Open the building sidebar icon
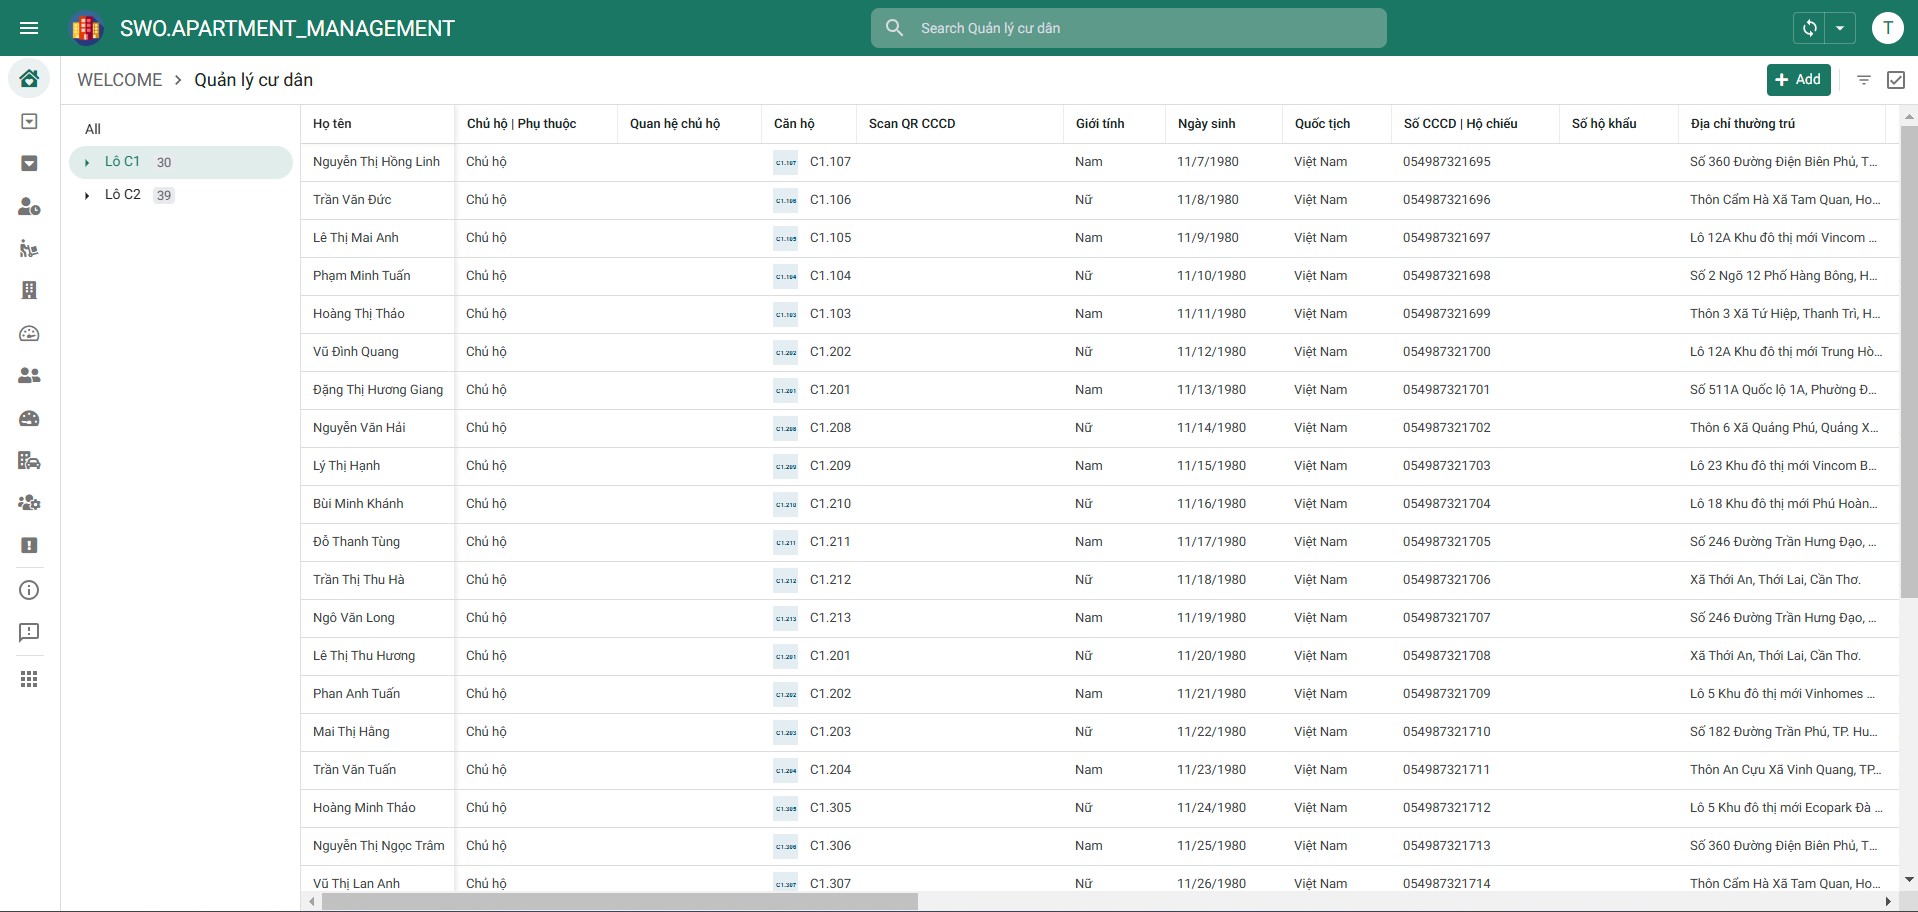This screenshot has width=1918, height=912. [x=29, y=290]
